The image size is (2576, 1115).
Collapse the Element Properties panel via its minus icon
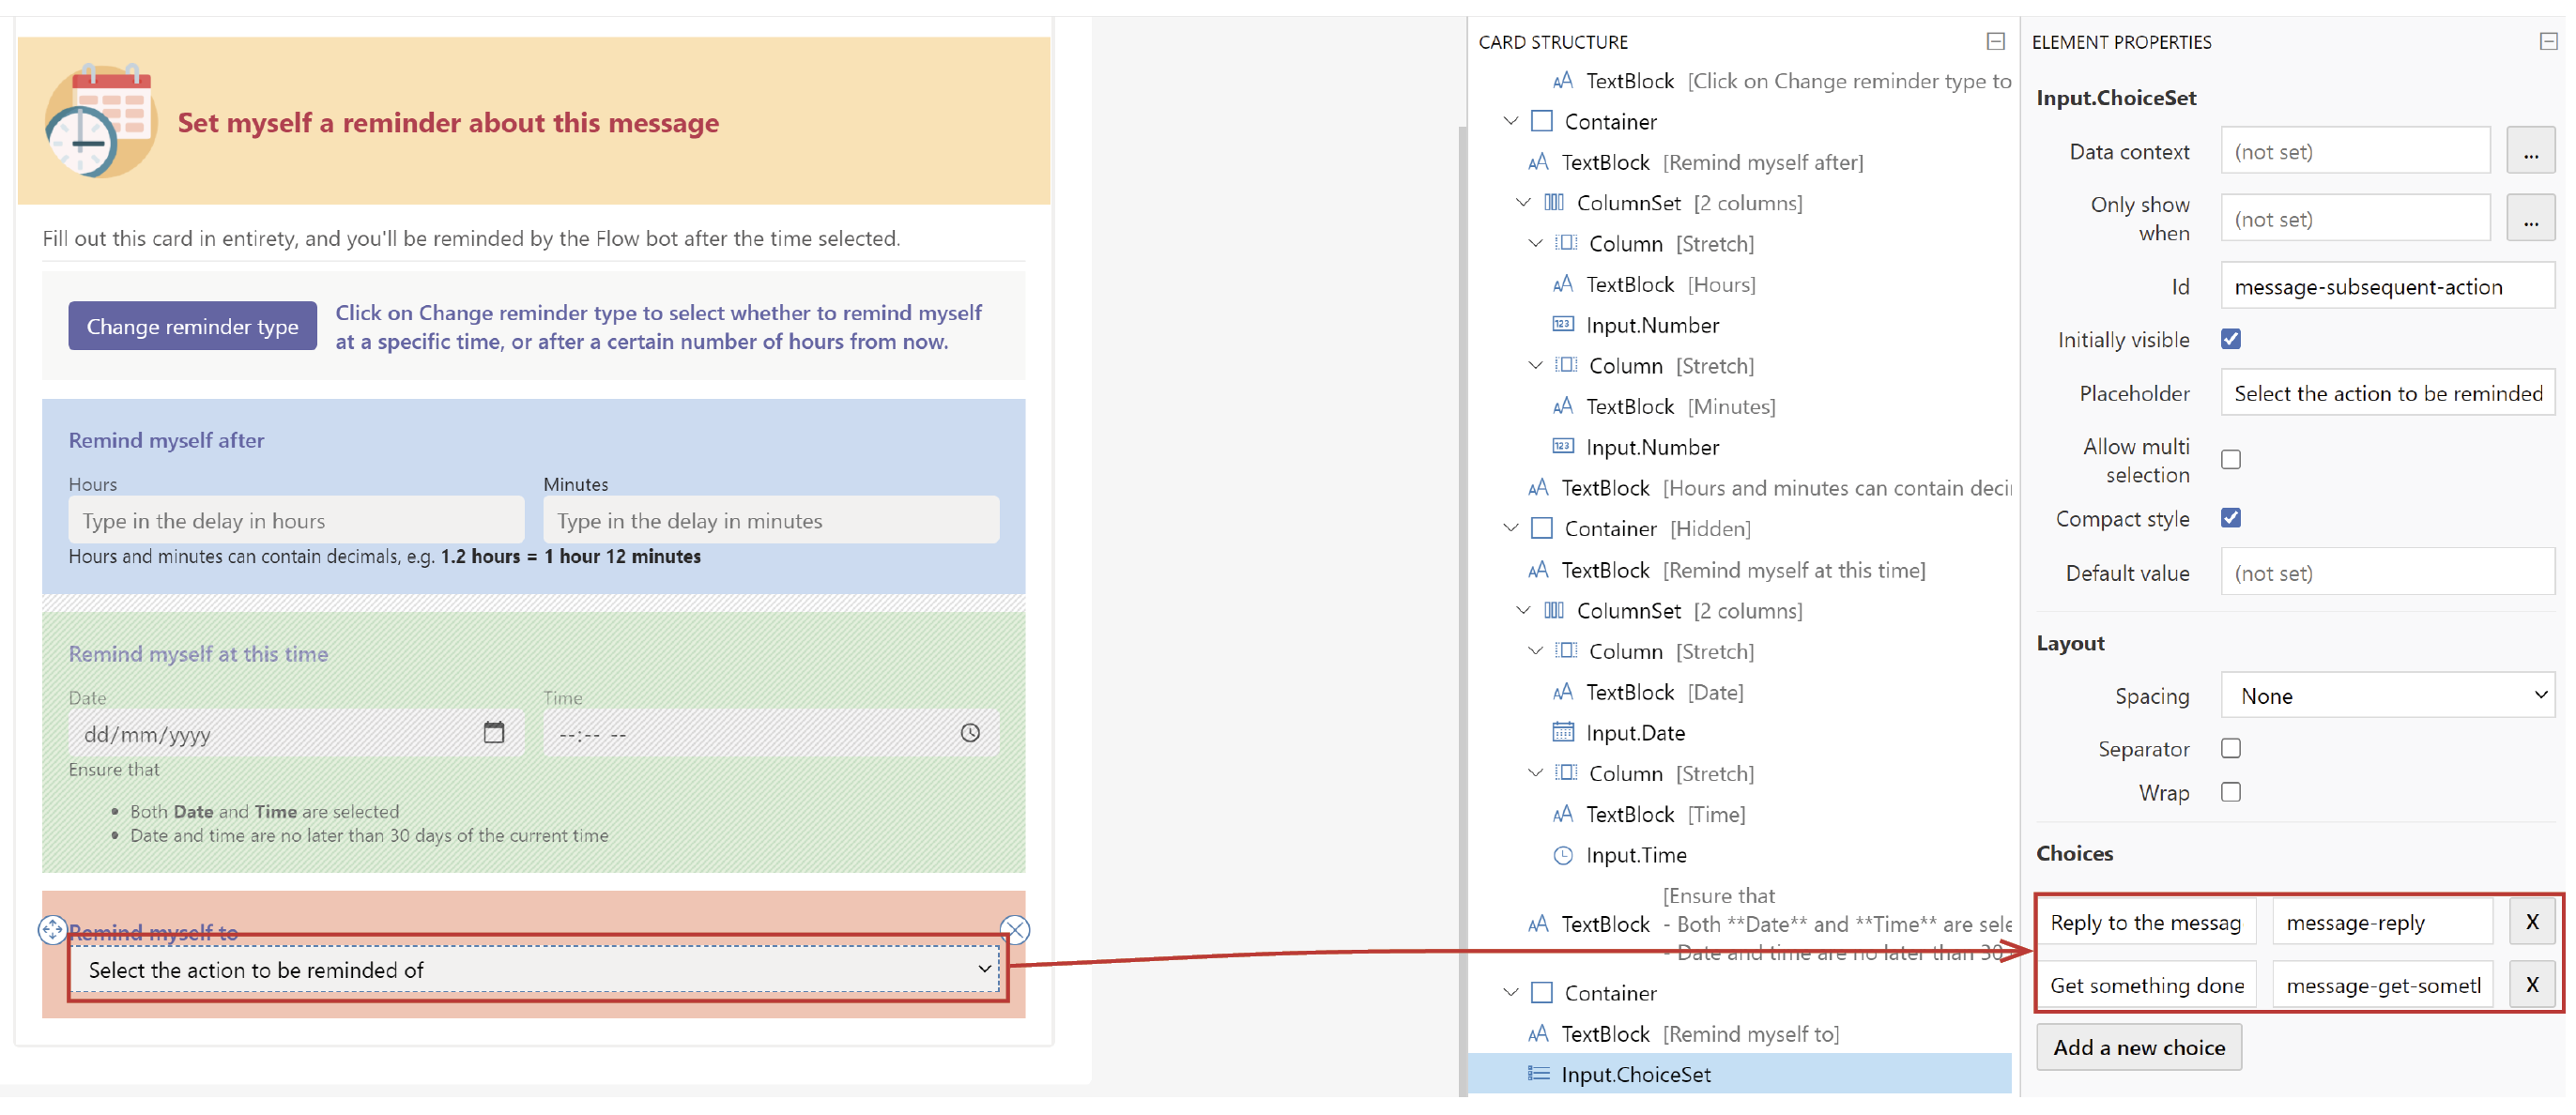tap(2548, 42)
